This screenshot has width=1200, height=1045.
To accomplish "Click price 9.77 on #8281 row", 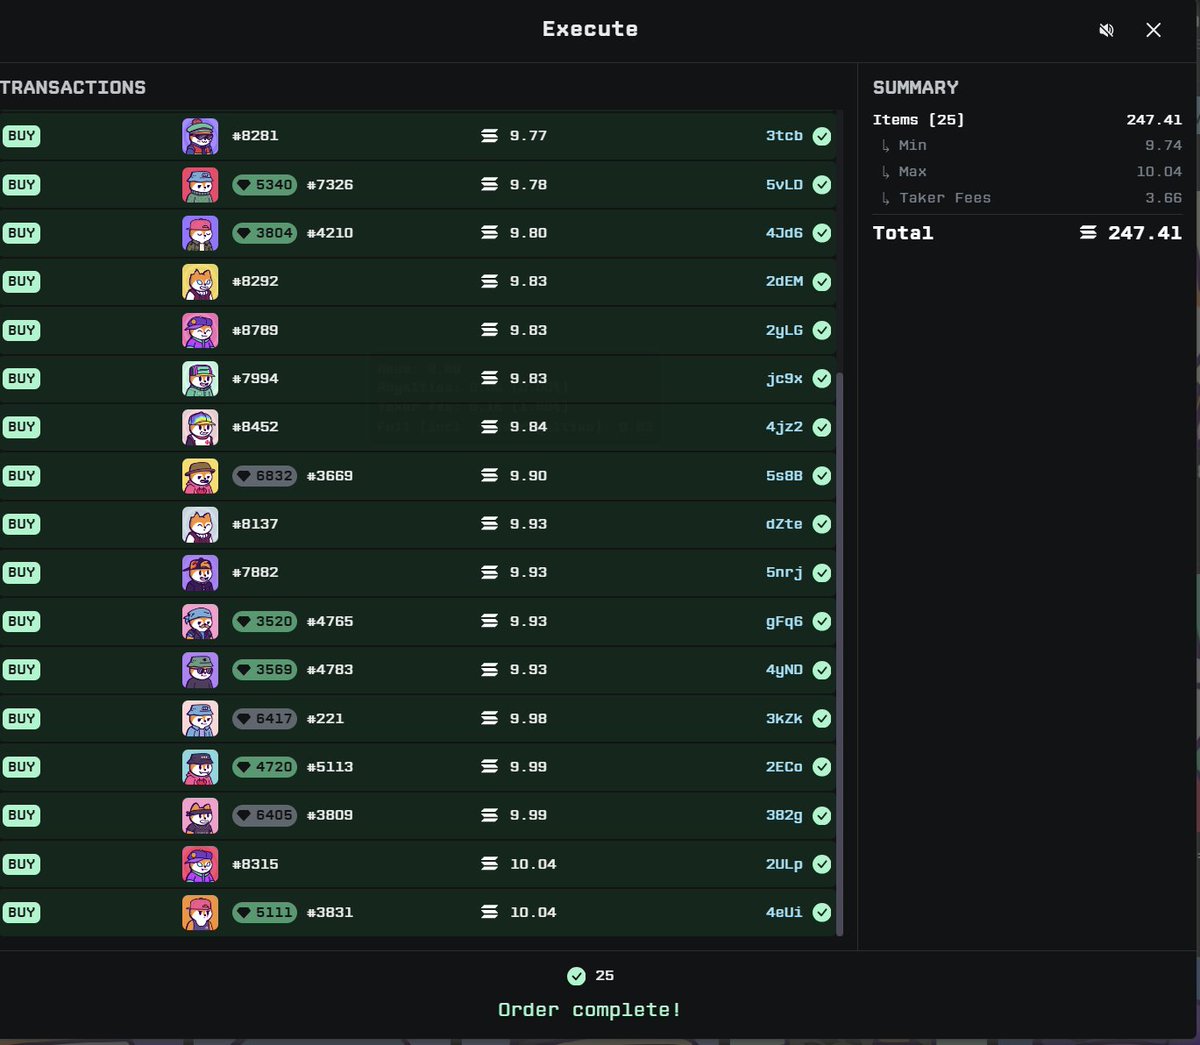I will click(528, 136).
